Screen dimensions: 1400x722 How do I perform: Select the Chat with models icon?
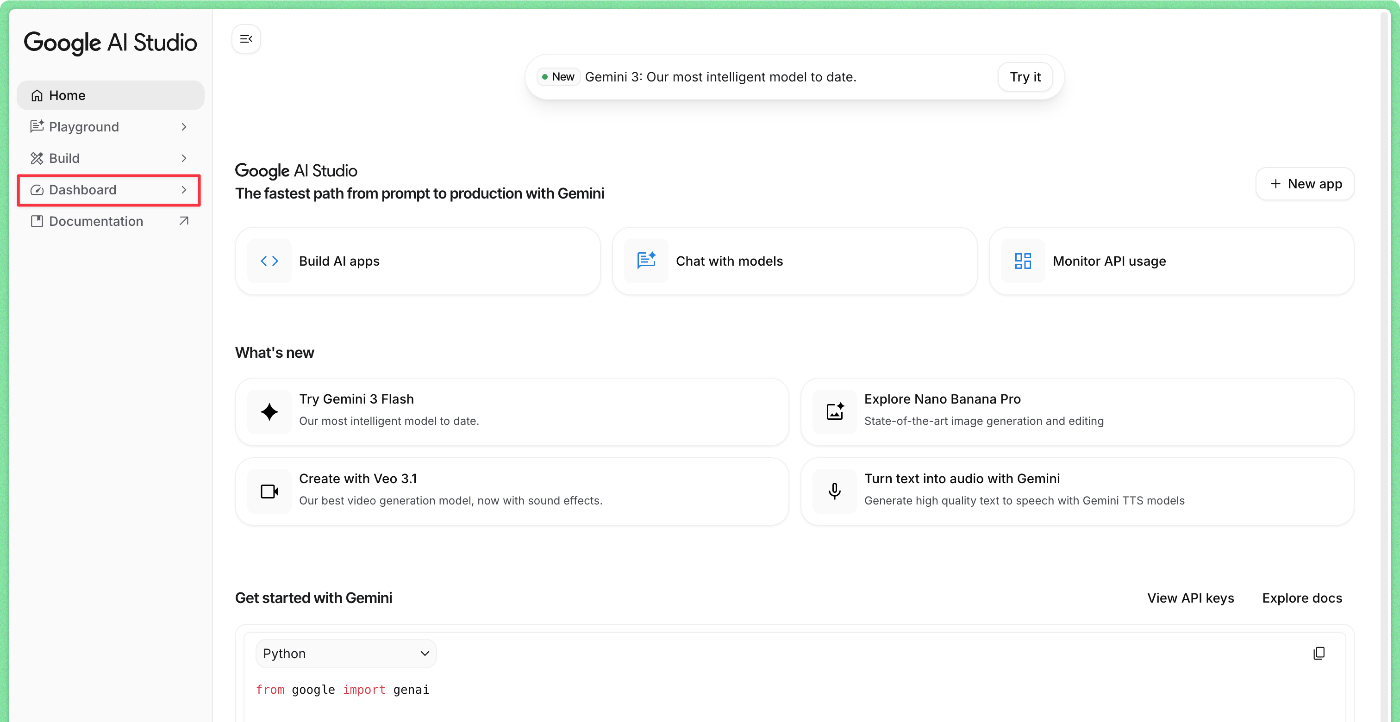pos(646,260)
